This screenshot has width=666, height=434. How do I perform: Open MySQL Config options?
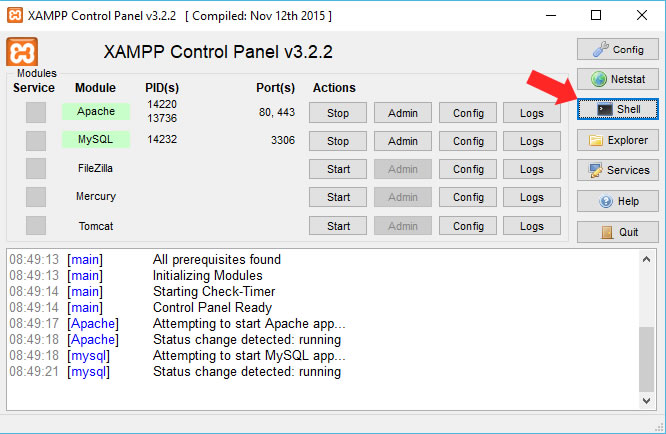(468, 141)
